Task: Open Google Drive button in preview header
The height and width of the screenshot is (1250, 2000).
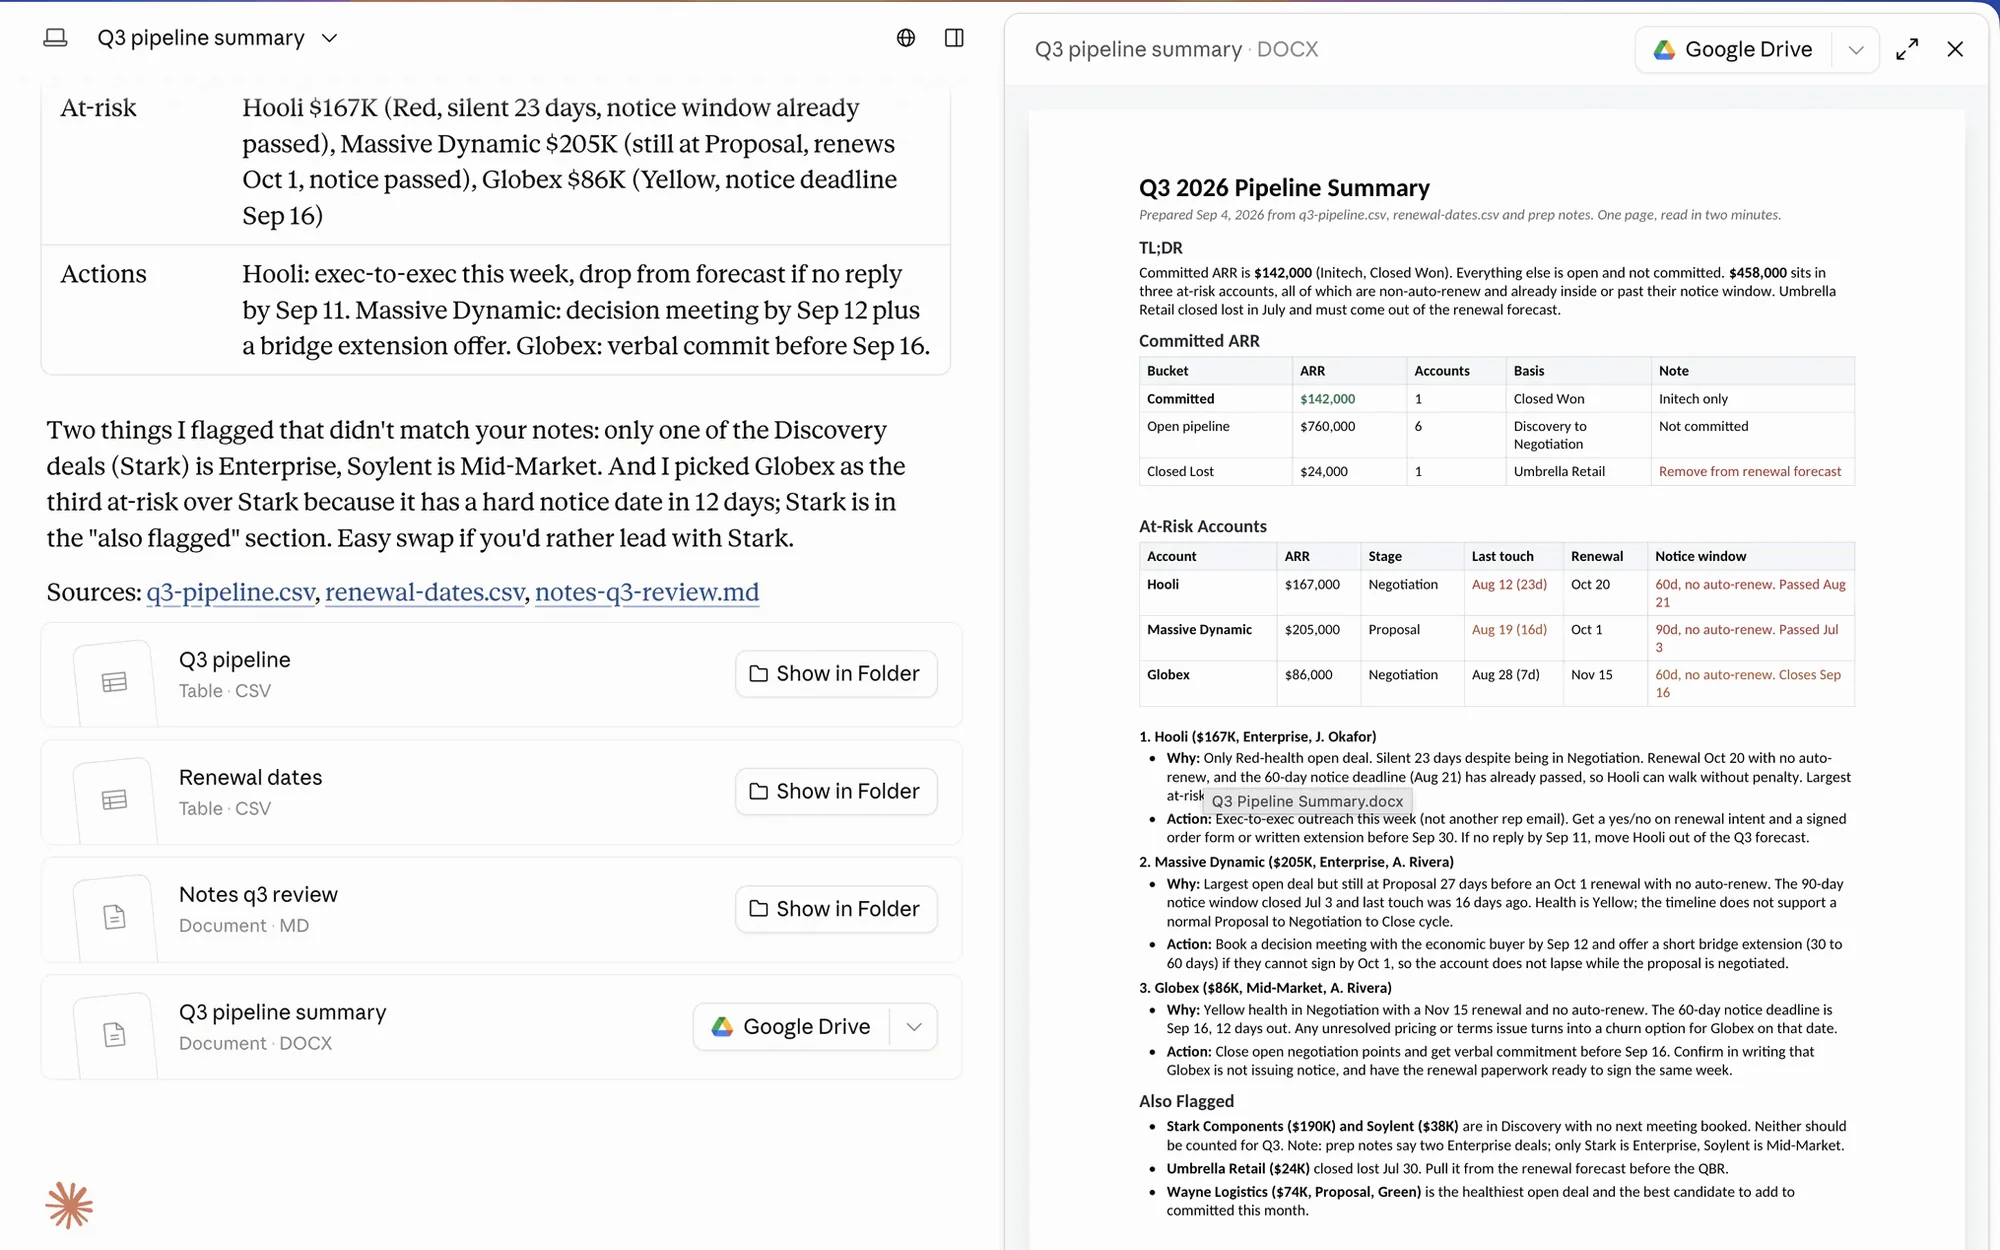Action: click(x=1733, y=49)
